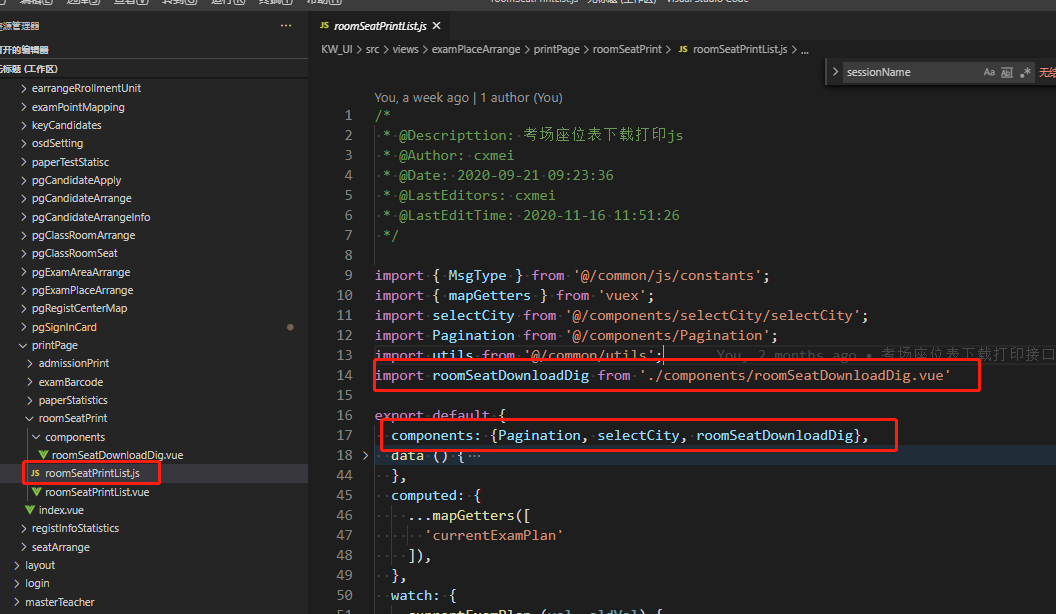Click 'currentExamPlan' string on line 47
This screenshot has height=614, width=1056.
(x=494, y=535)
